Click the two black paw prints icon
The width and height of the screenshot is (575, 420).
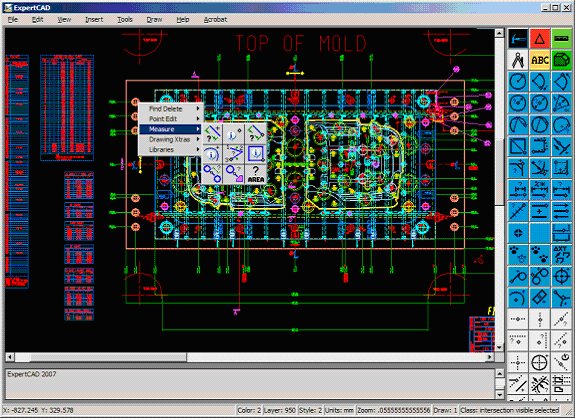(x=539, y=255)
